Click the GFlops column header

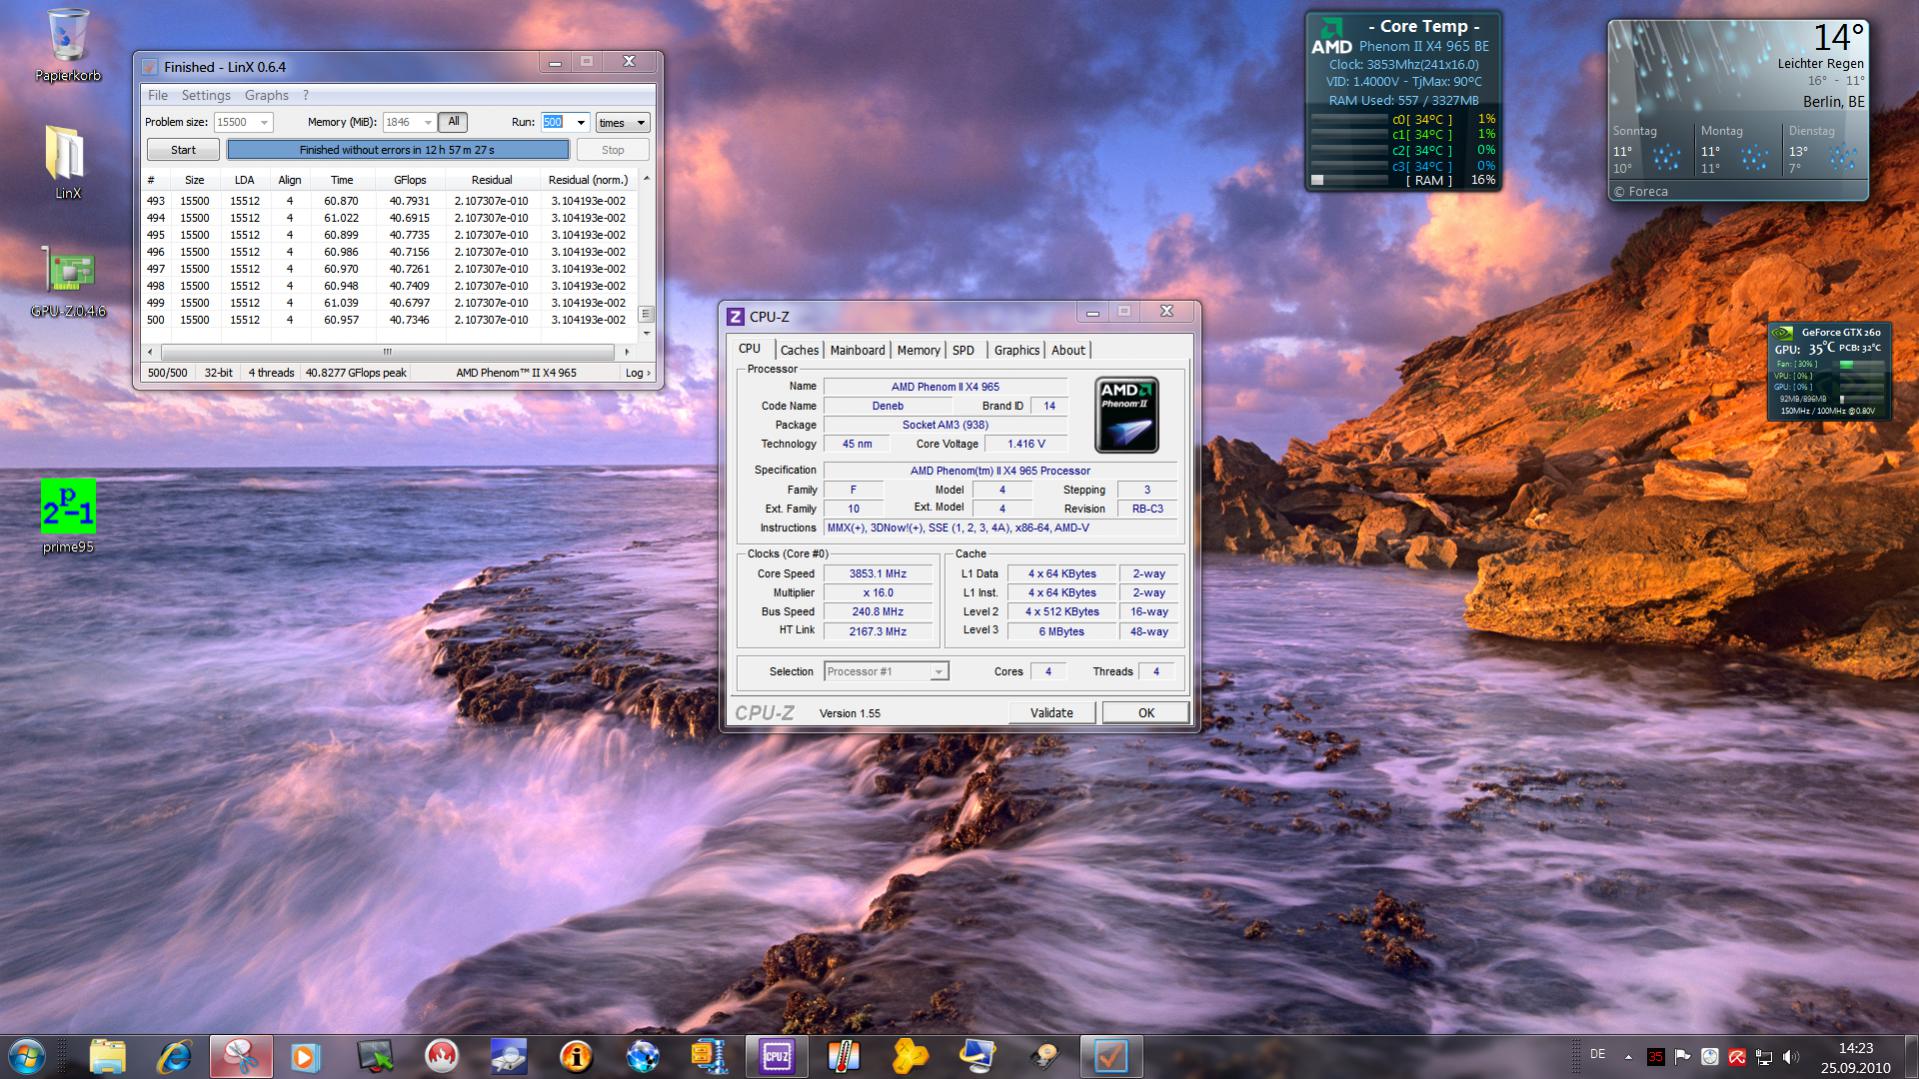click(410, 180)
